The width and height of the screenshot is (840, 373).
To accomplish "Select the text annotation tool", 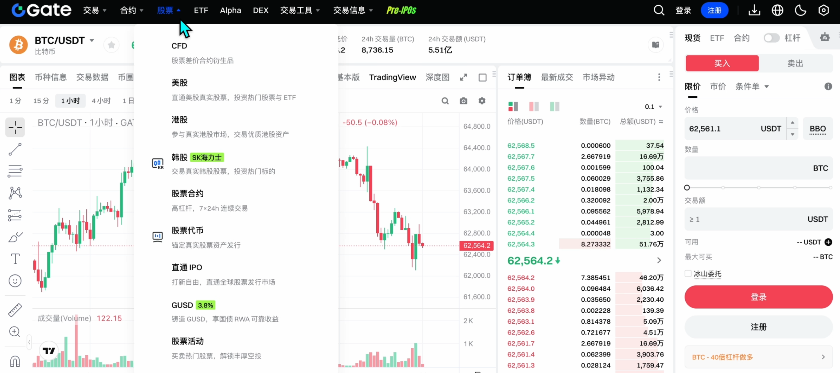I will point(16,259).
